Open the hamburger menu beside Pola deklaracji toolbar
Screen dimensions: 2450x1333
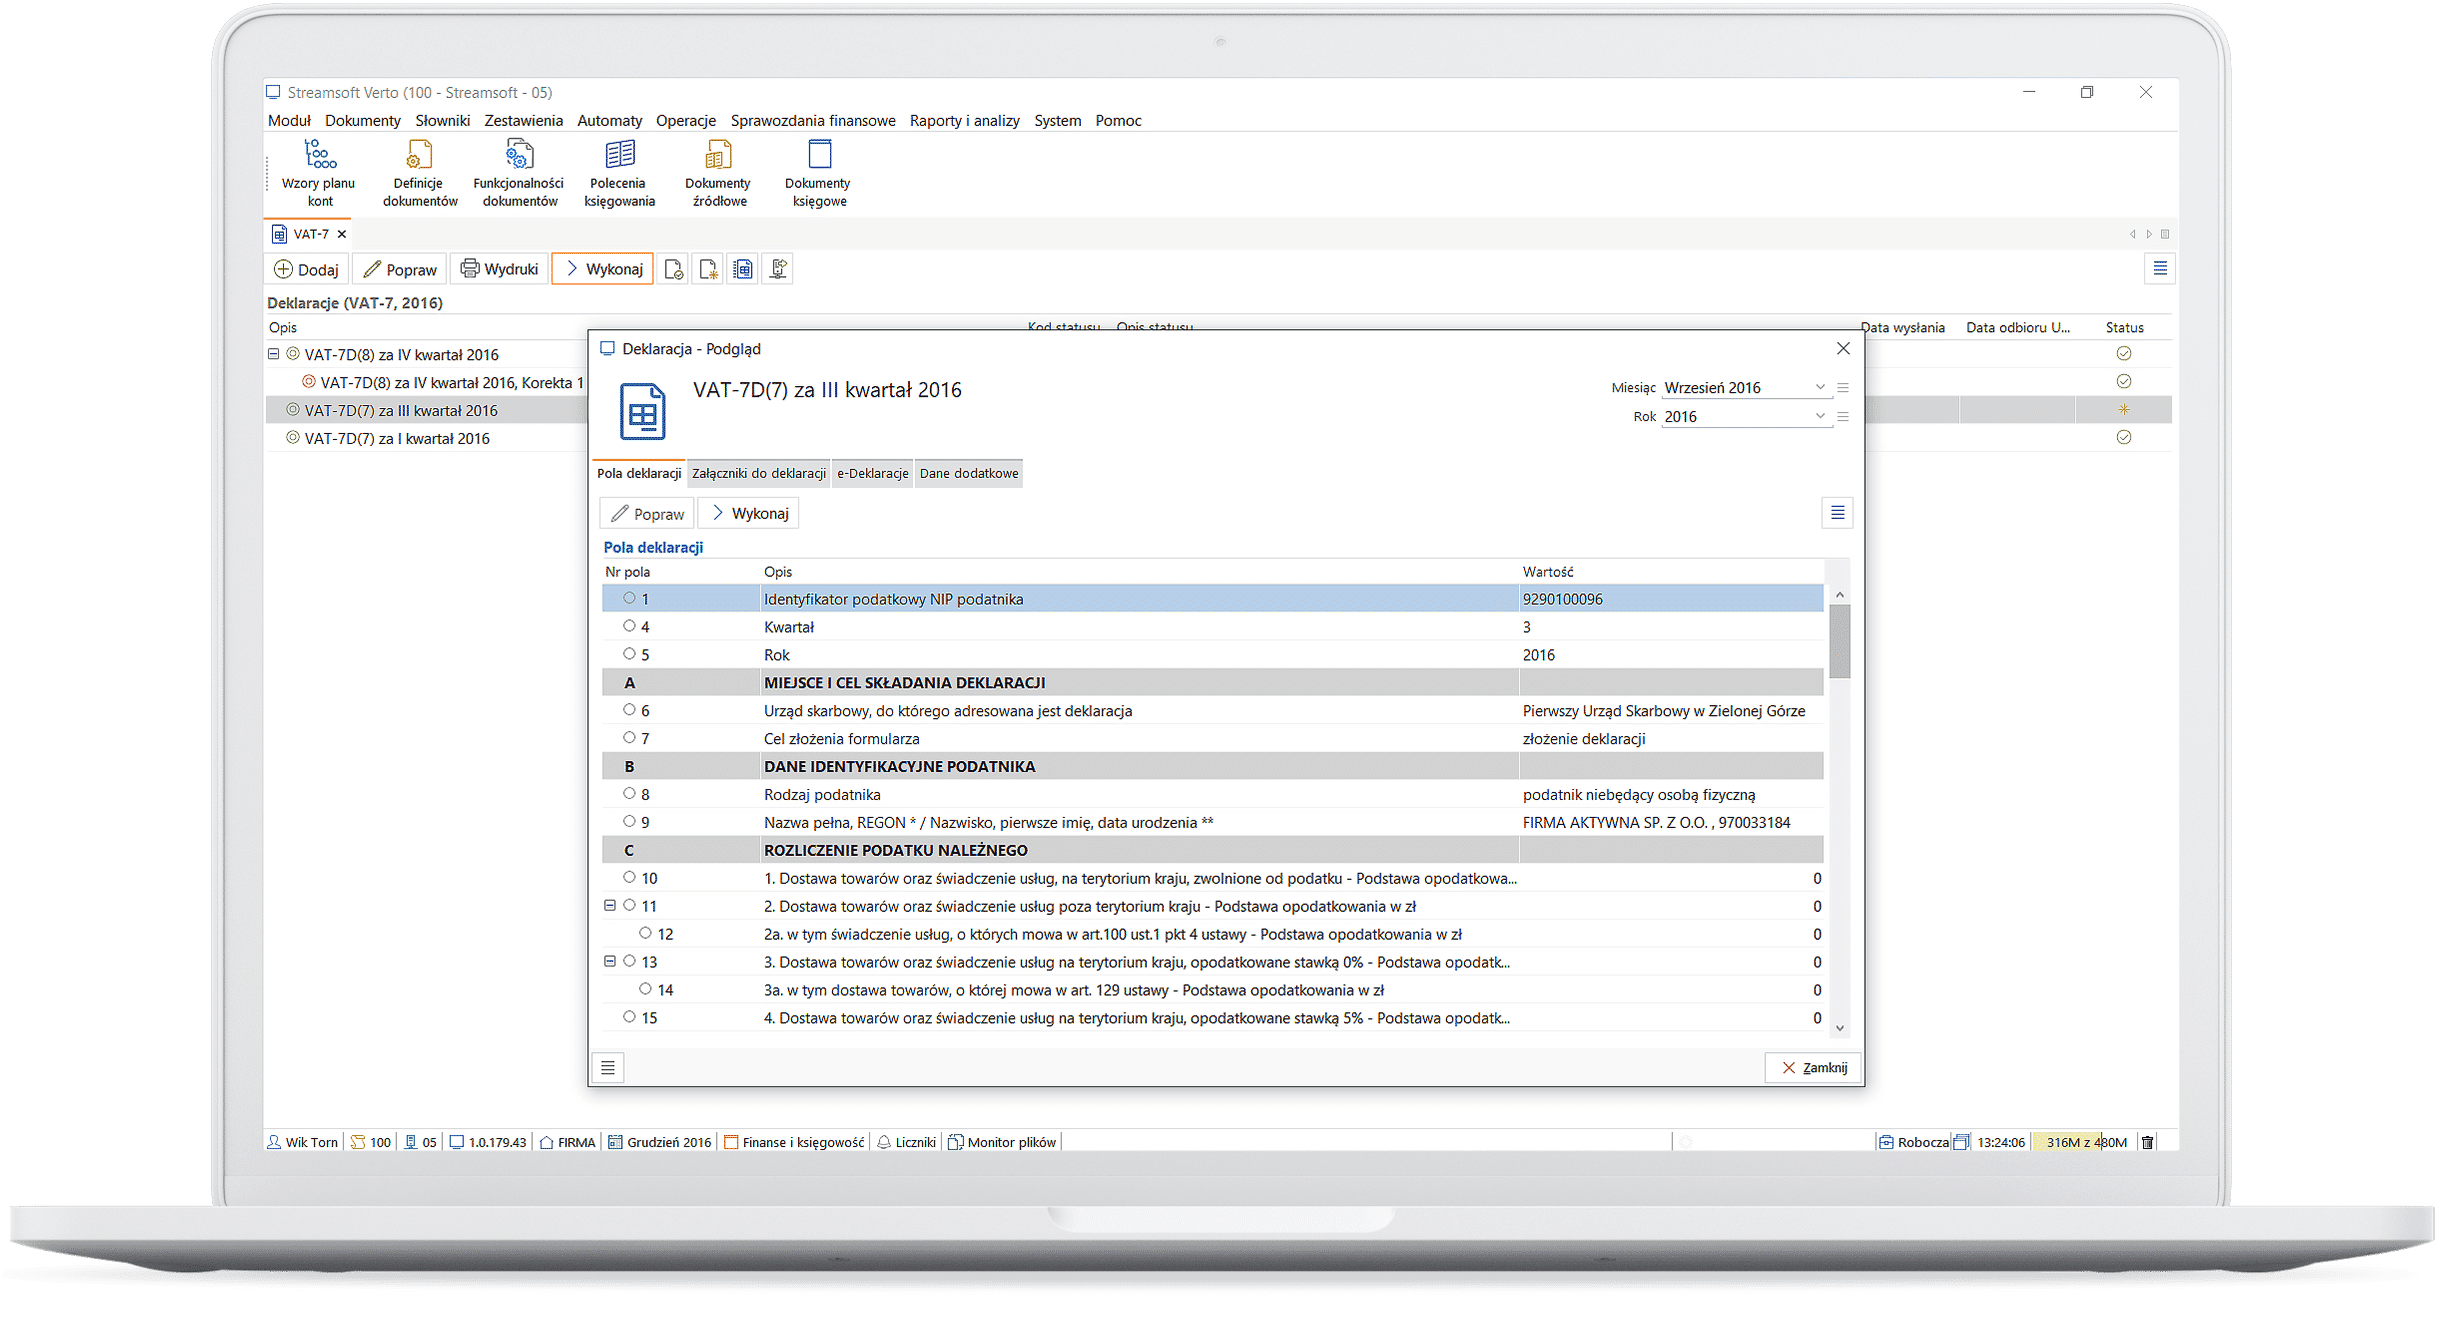1837,513
